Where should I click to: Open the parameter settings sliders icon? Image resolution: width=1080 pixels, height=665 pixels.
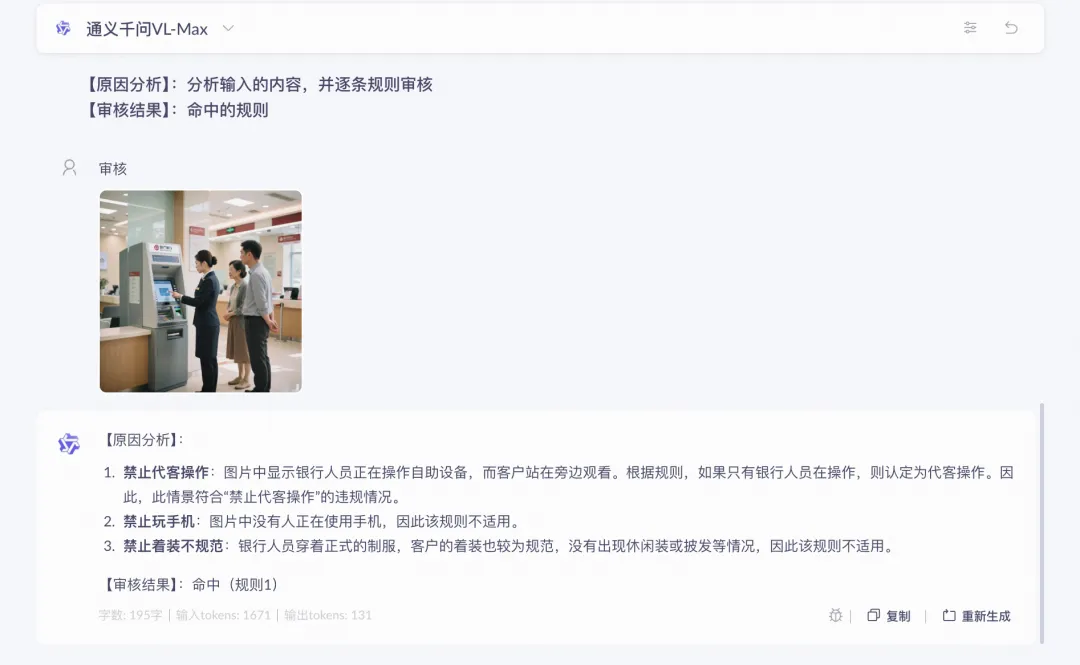pyautogui.click(x=970, y=28)
